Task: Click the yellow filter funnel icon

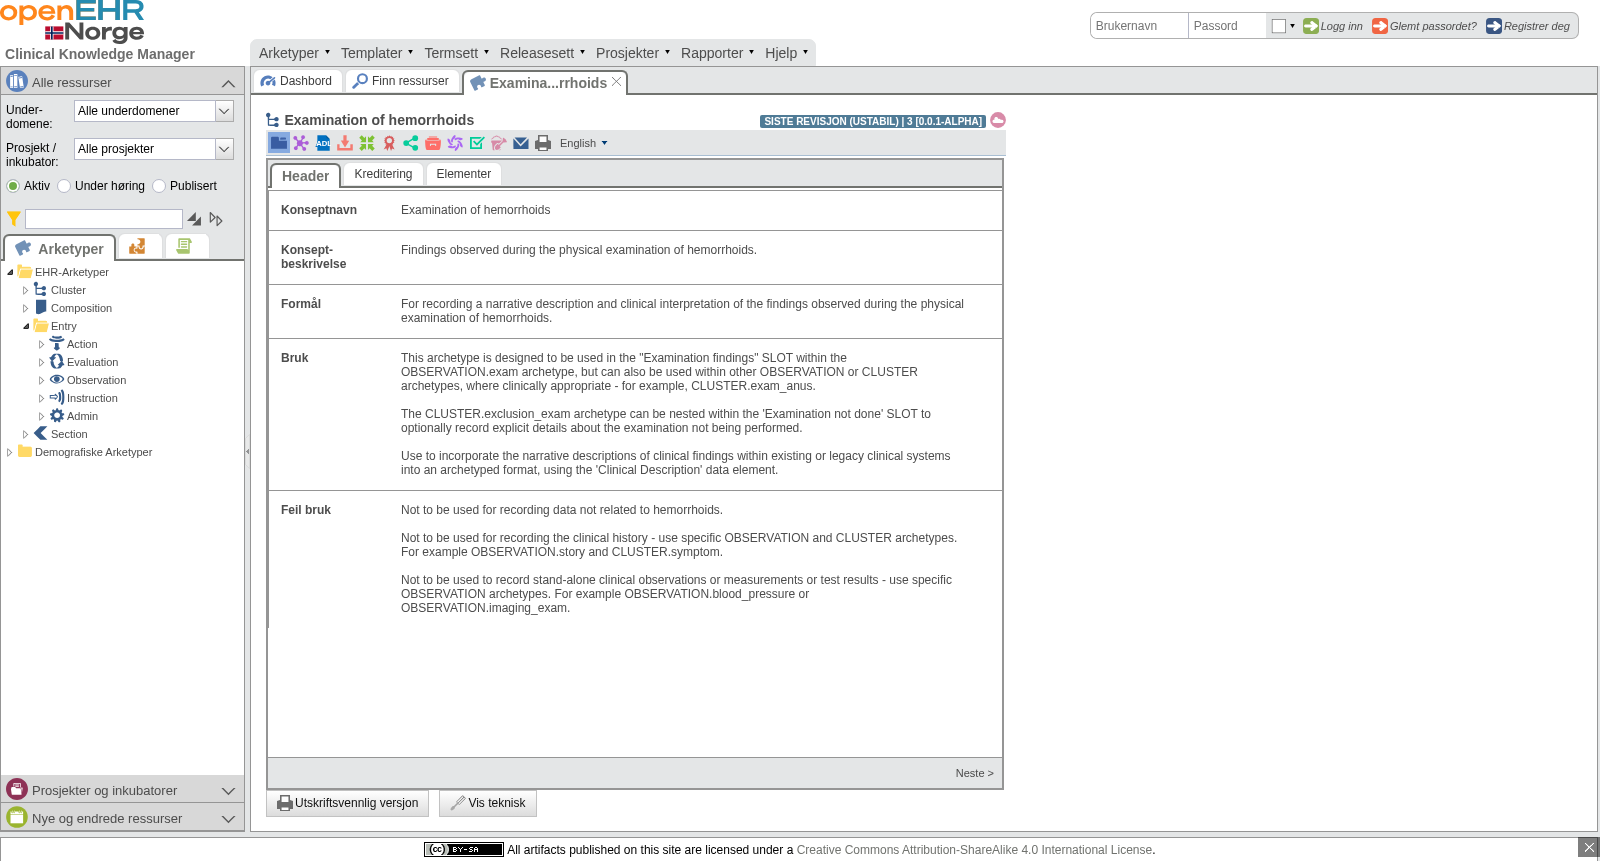Action: [x=14, y=218]
